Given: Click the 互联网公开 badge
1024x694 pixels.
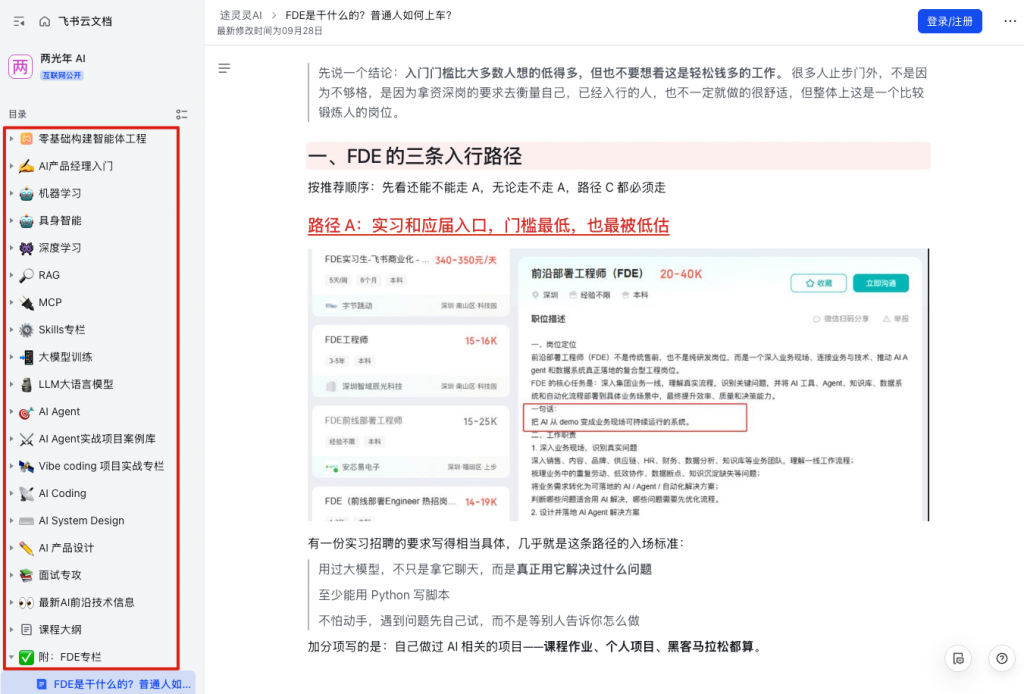Looking at the screenshot, I should pyautogui.click(x=62, y=75).
